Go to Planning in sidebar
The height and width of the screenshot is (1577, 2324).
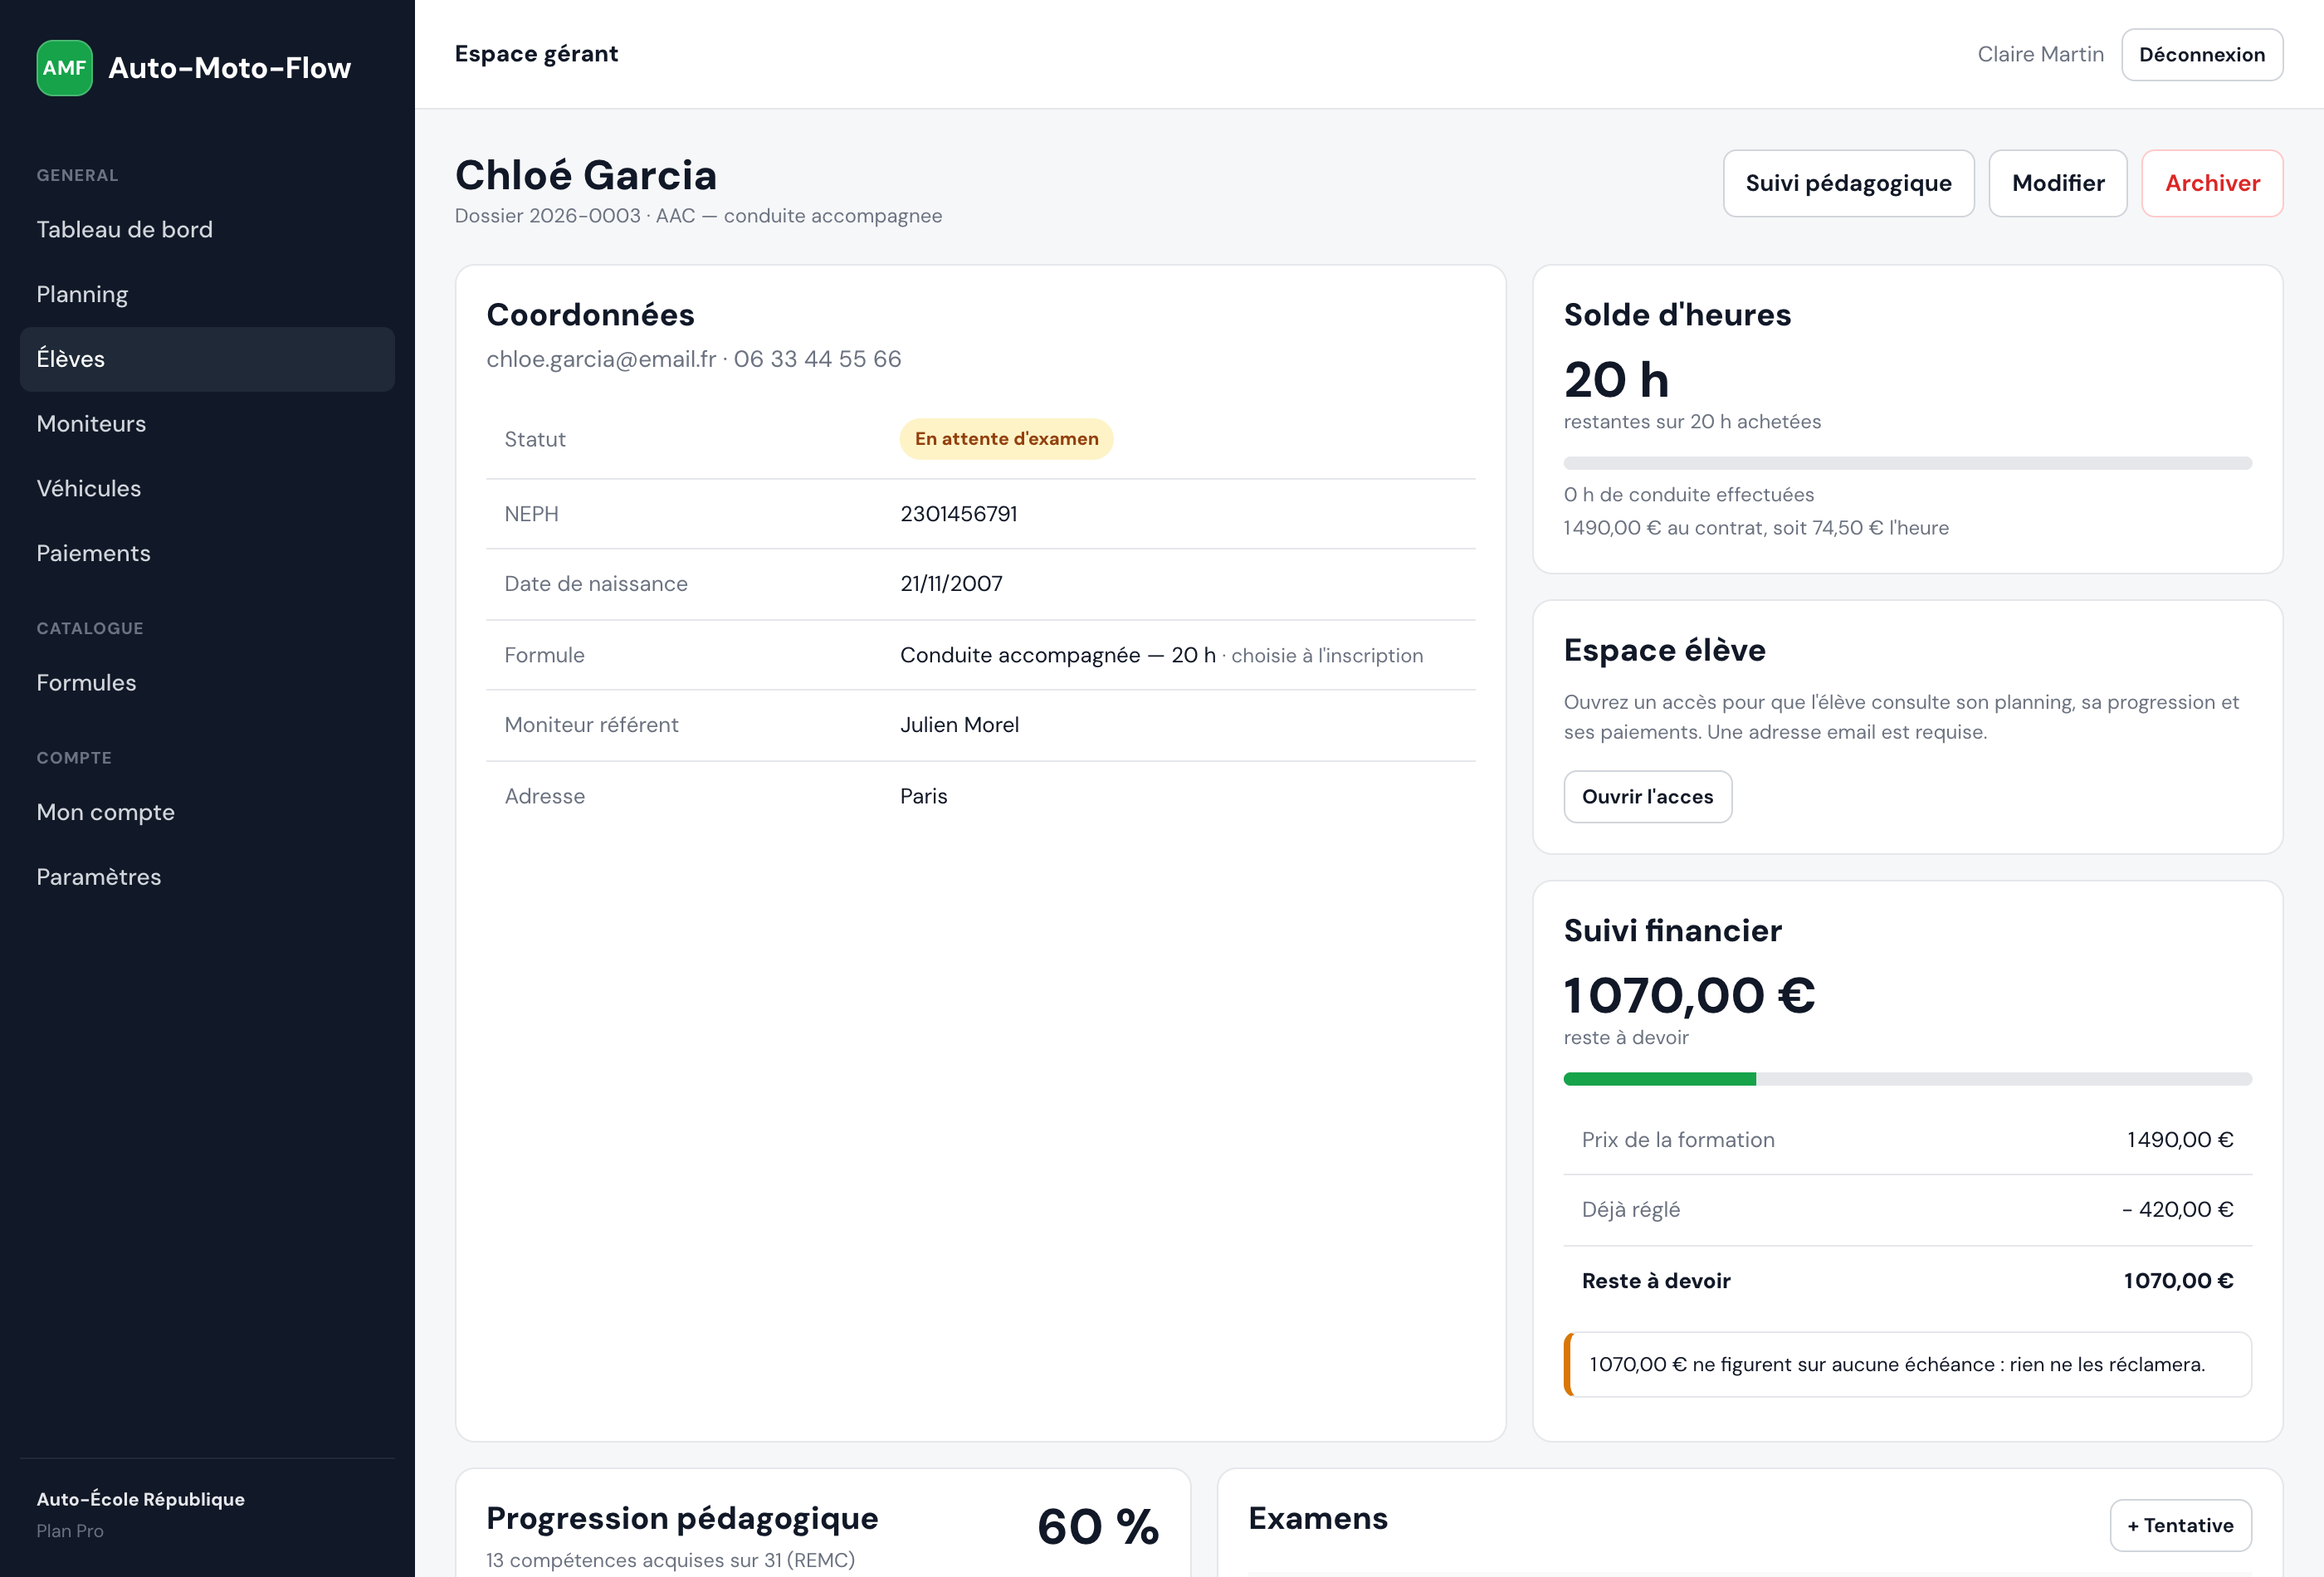(207, 294)
